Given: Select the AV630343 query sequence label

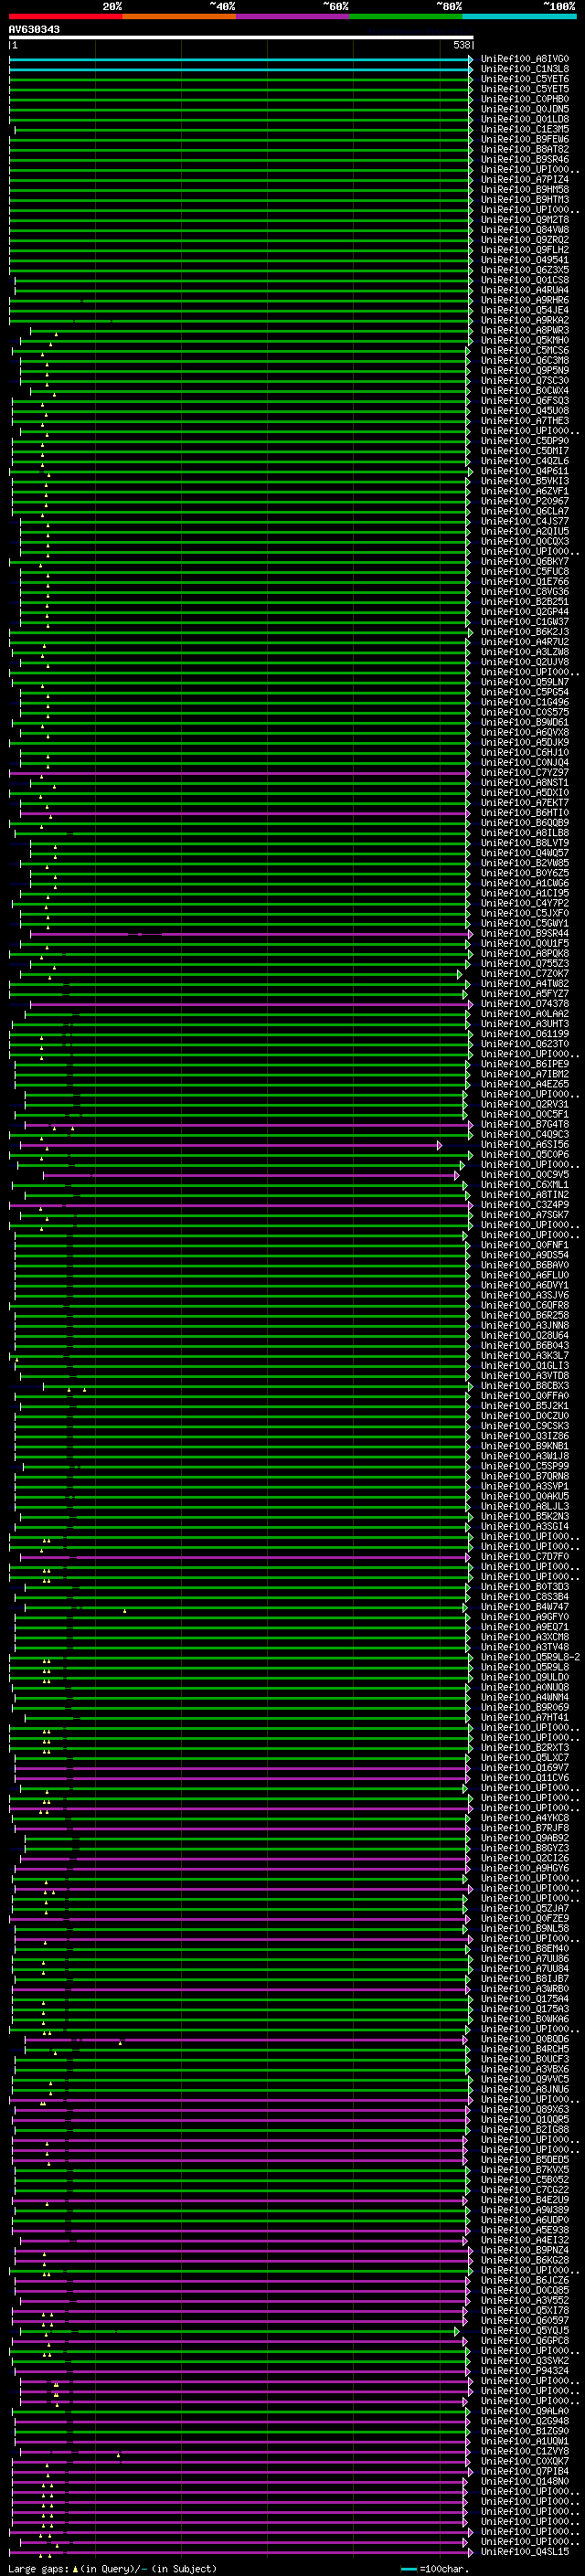Looking at the screenshot, I should point(34,30).
